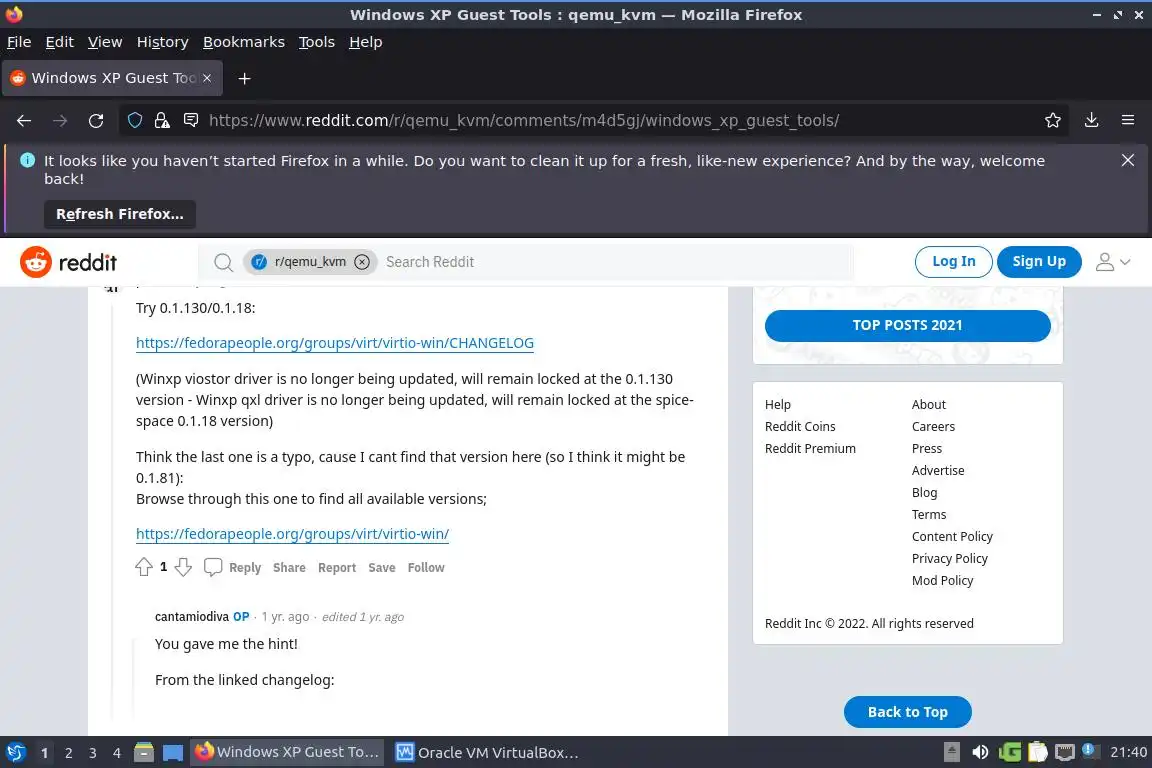The width and height of the screenshot is (1152, 768).
Task: Open the Content Policy link
Action: click(952, 536)
